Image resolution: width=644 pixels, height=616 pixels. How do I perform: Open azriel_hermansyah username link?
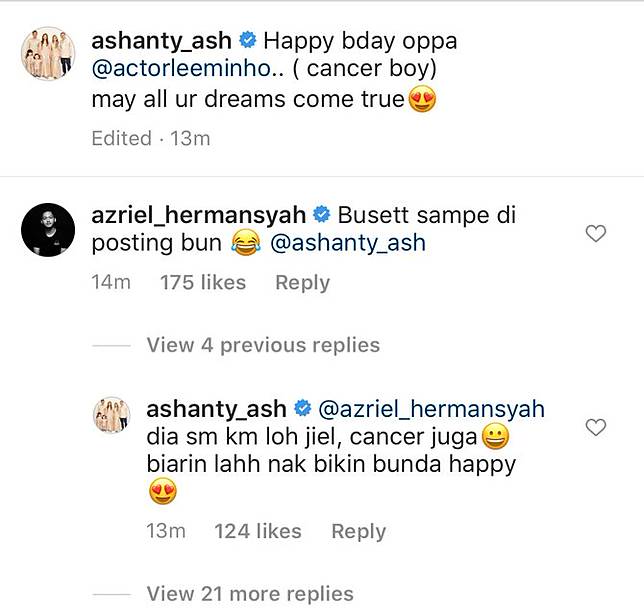[199, 215]
